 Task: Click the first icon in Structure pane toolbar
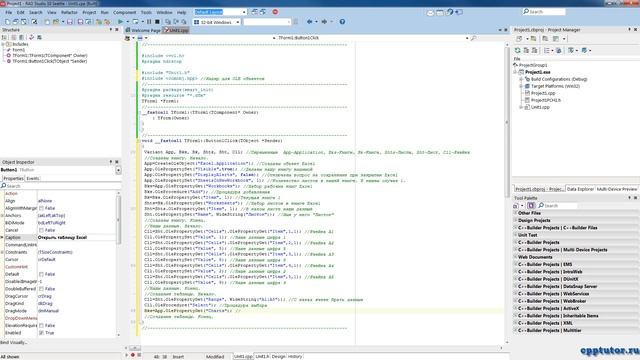(4, 37)
